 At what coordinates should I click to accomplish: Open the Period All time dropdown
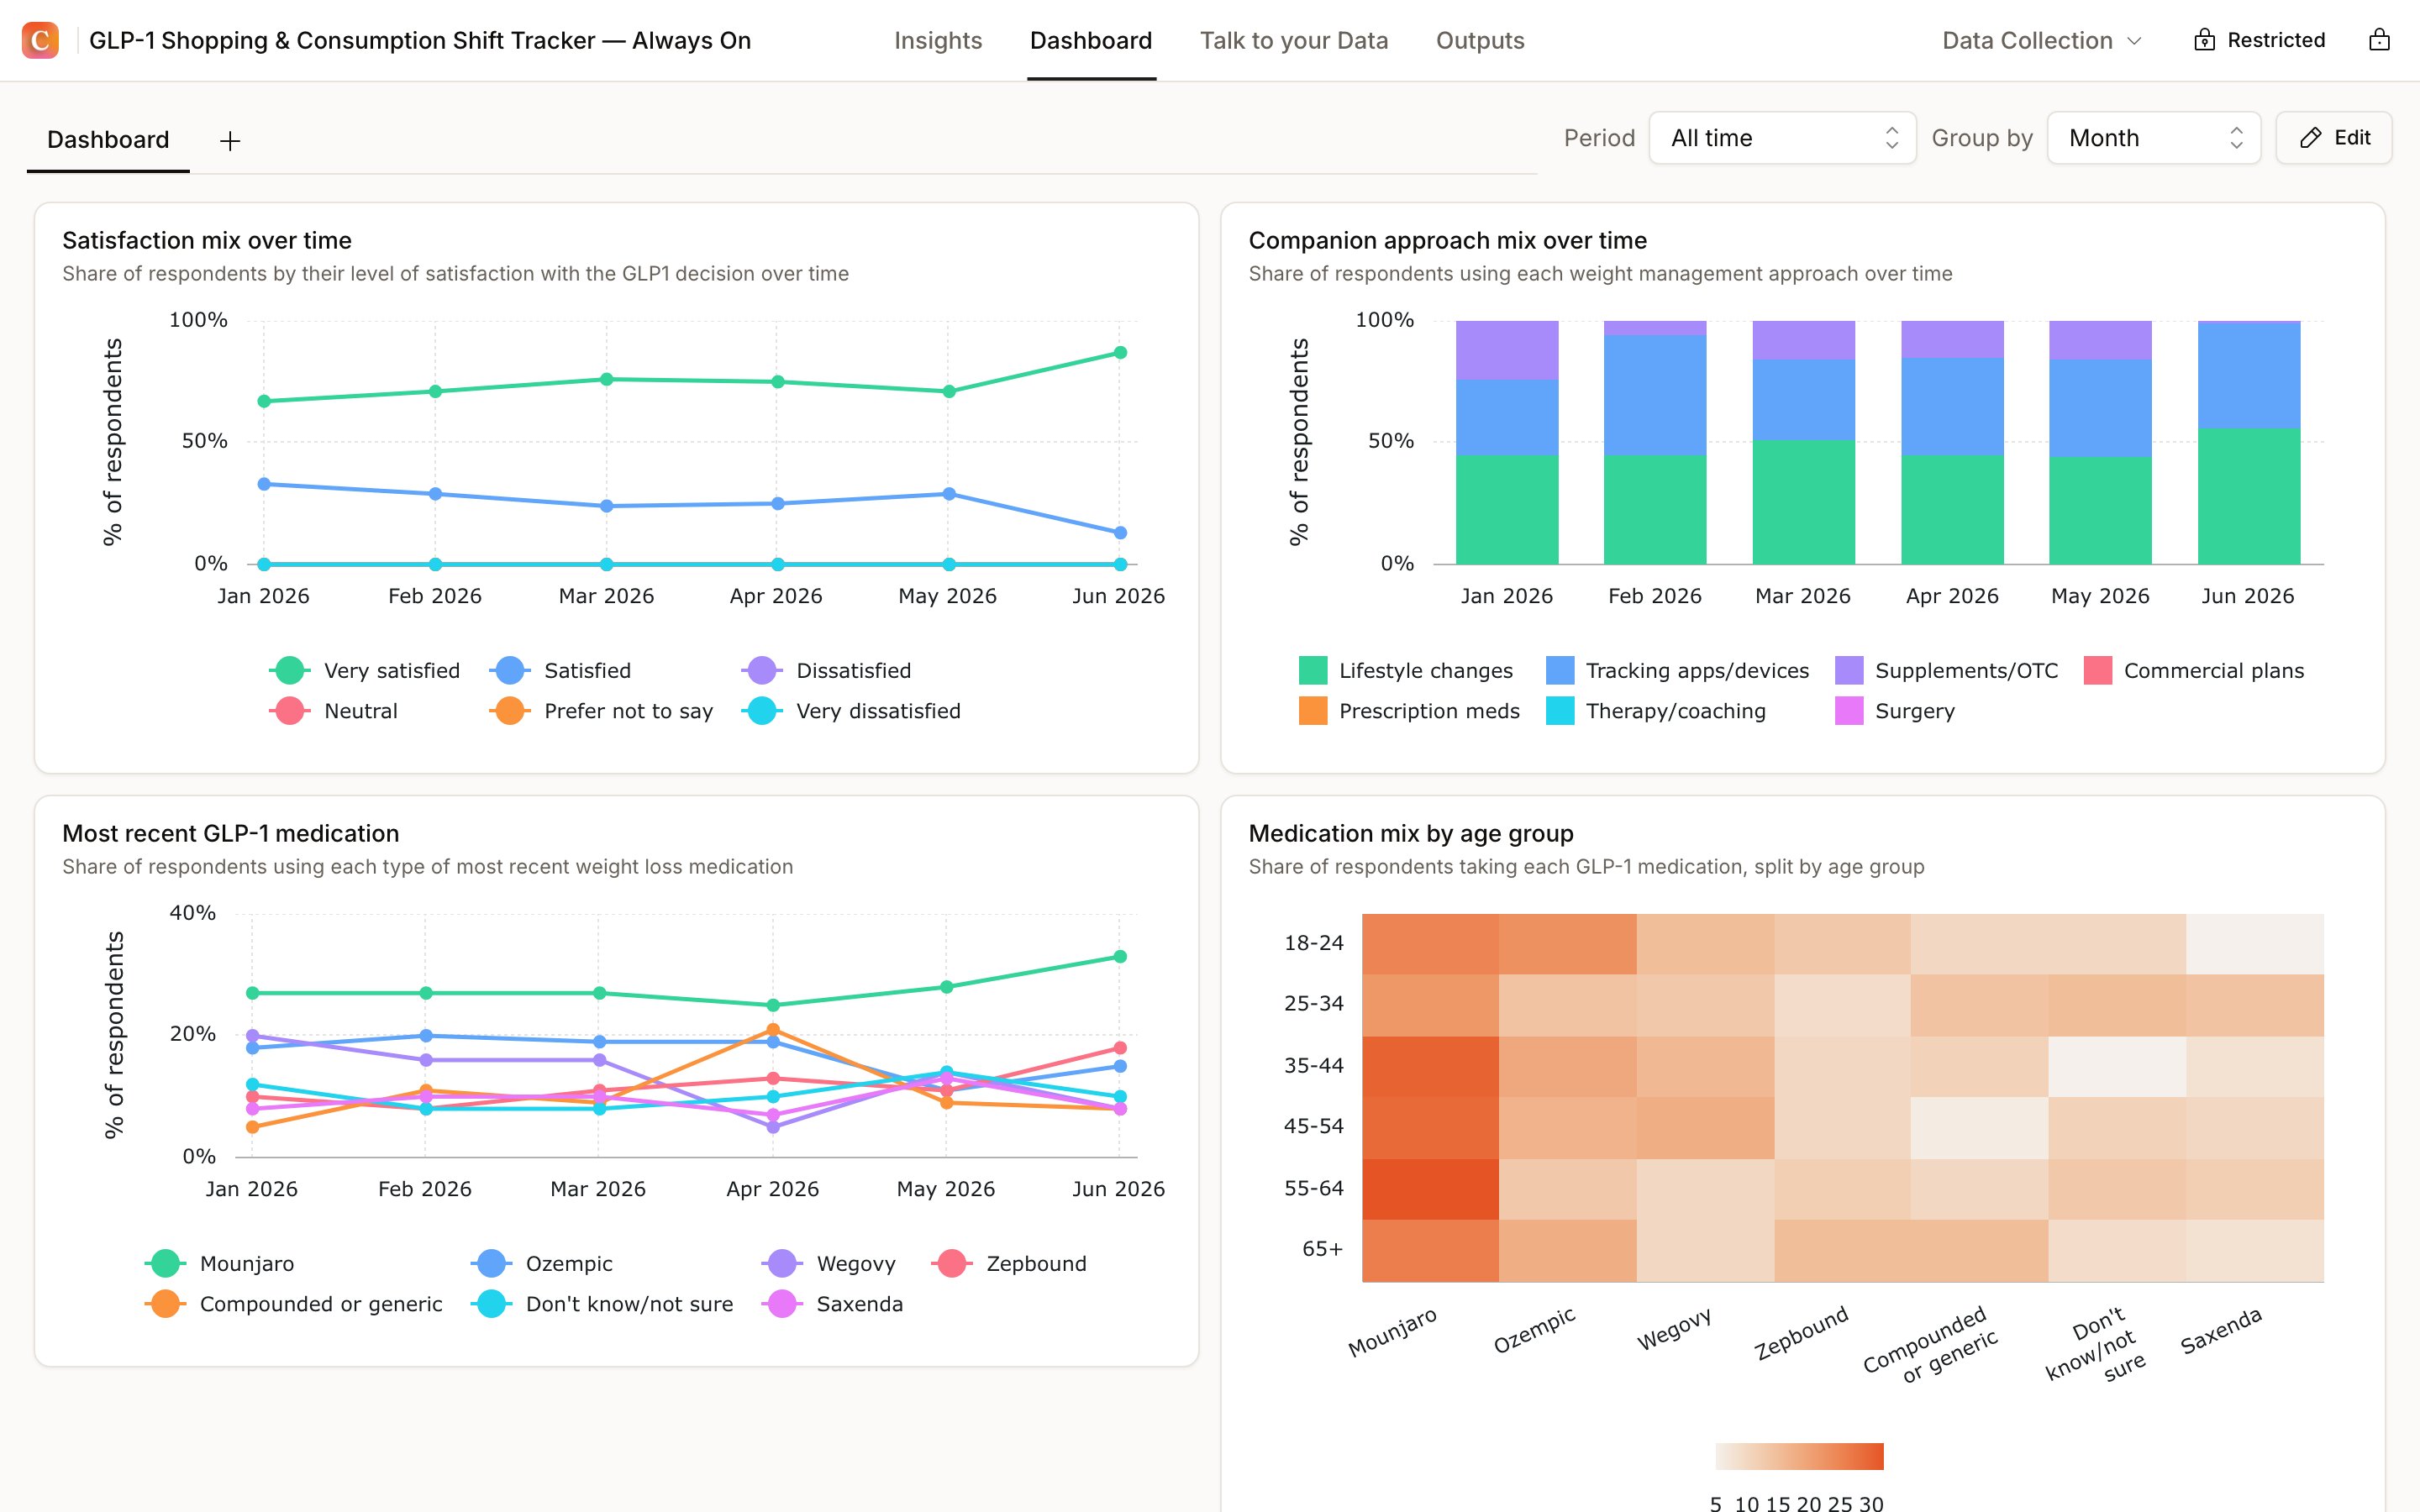click(x=1782, y=138)
